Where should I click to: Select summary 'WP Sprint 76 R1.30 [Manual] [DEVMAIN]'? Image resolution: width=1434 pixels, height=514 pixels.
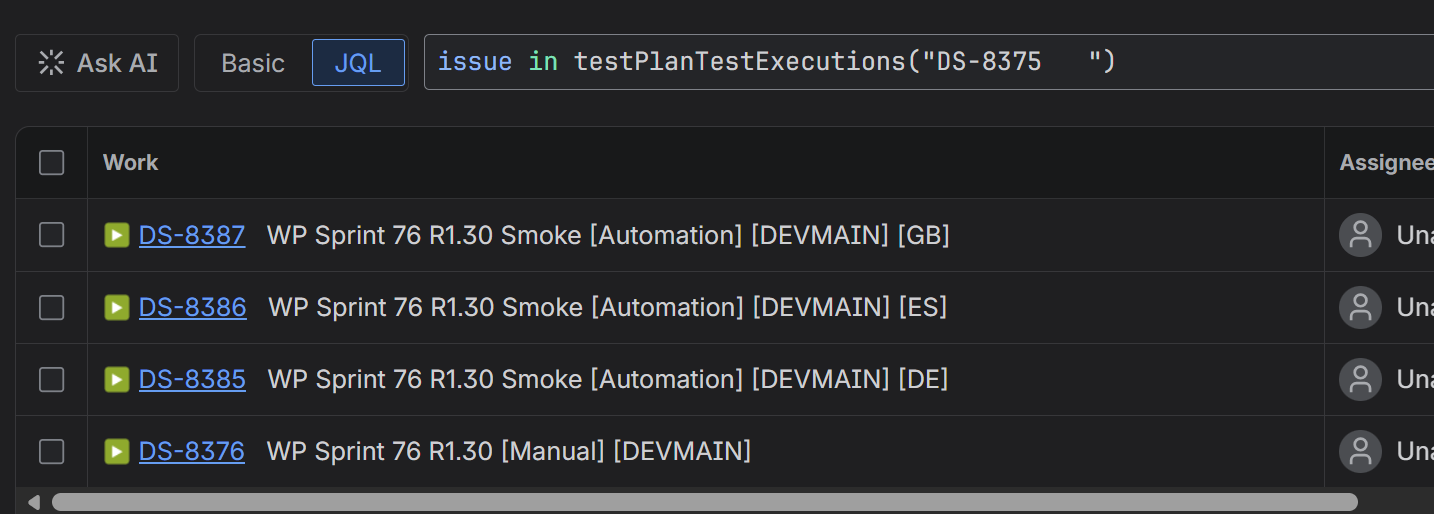509,451
